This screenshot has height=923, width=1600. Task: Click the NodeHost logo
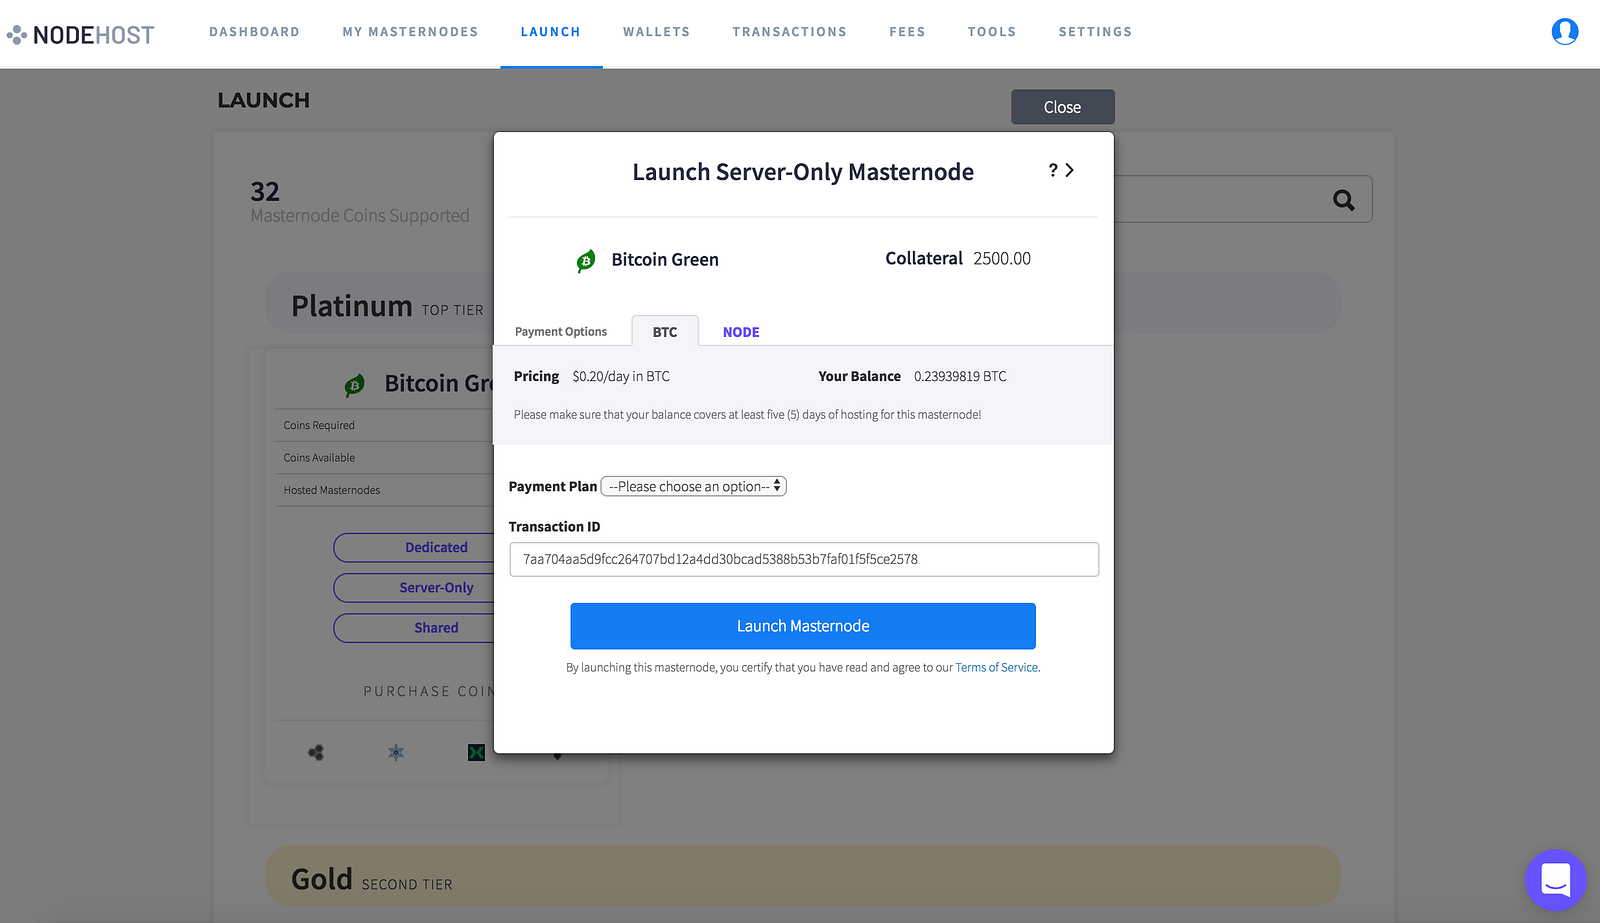pyautogui.click(x=81, y=35)
